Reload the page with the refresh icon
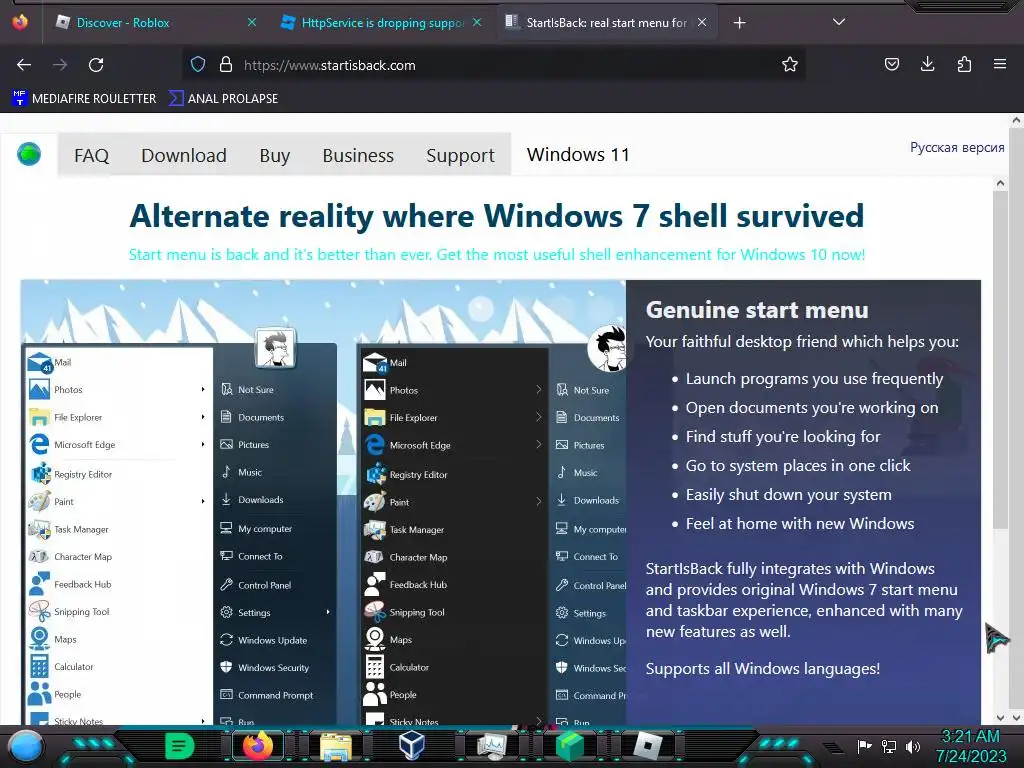The height and width of the screenshot is (768, 1024). click(96, 65)
